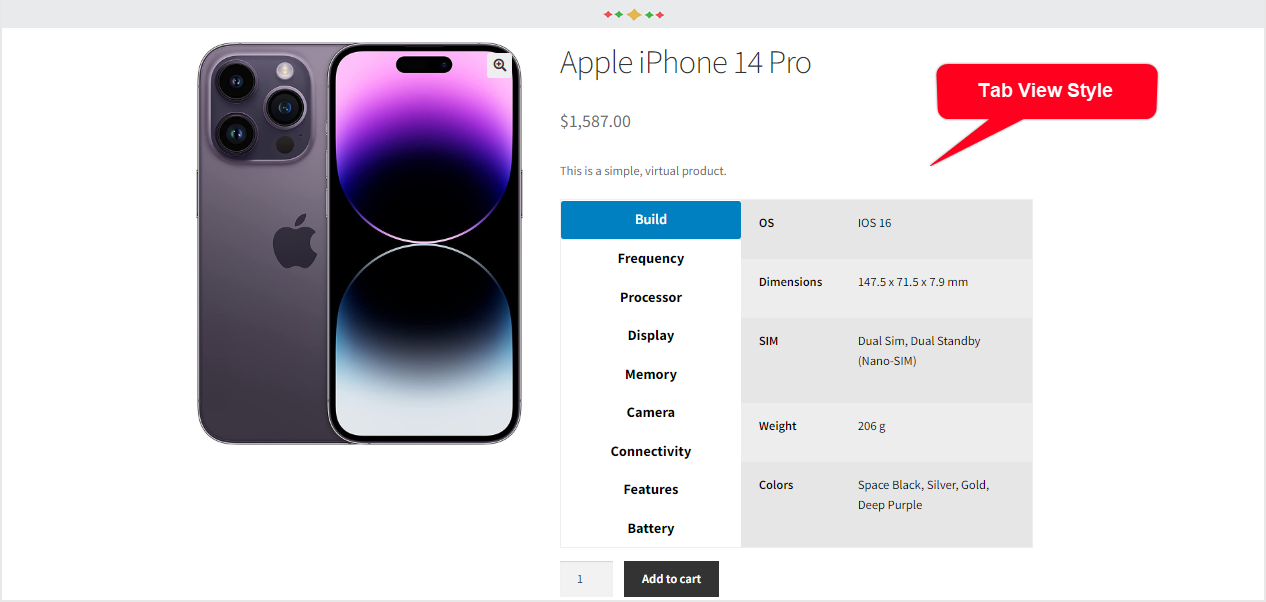Click the red Tab View Style callout
Viewport: 1266px width, 602px height.
coord(1045,91)
